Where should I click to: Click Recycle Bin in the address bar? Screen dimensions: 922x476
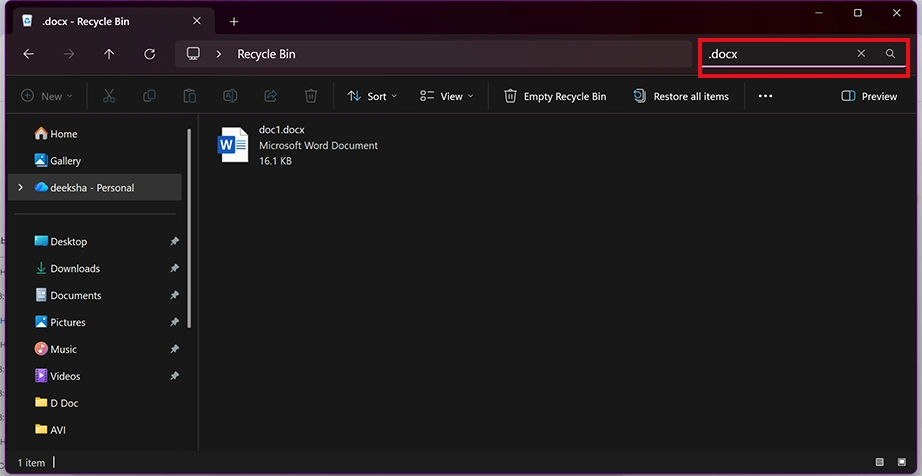pyautogui.click(x=266, y=54)
